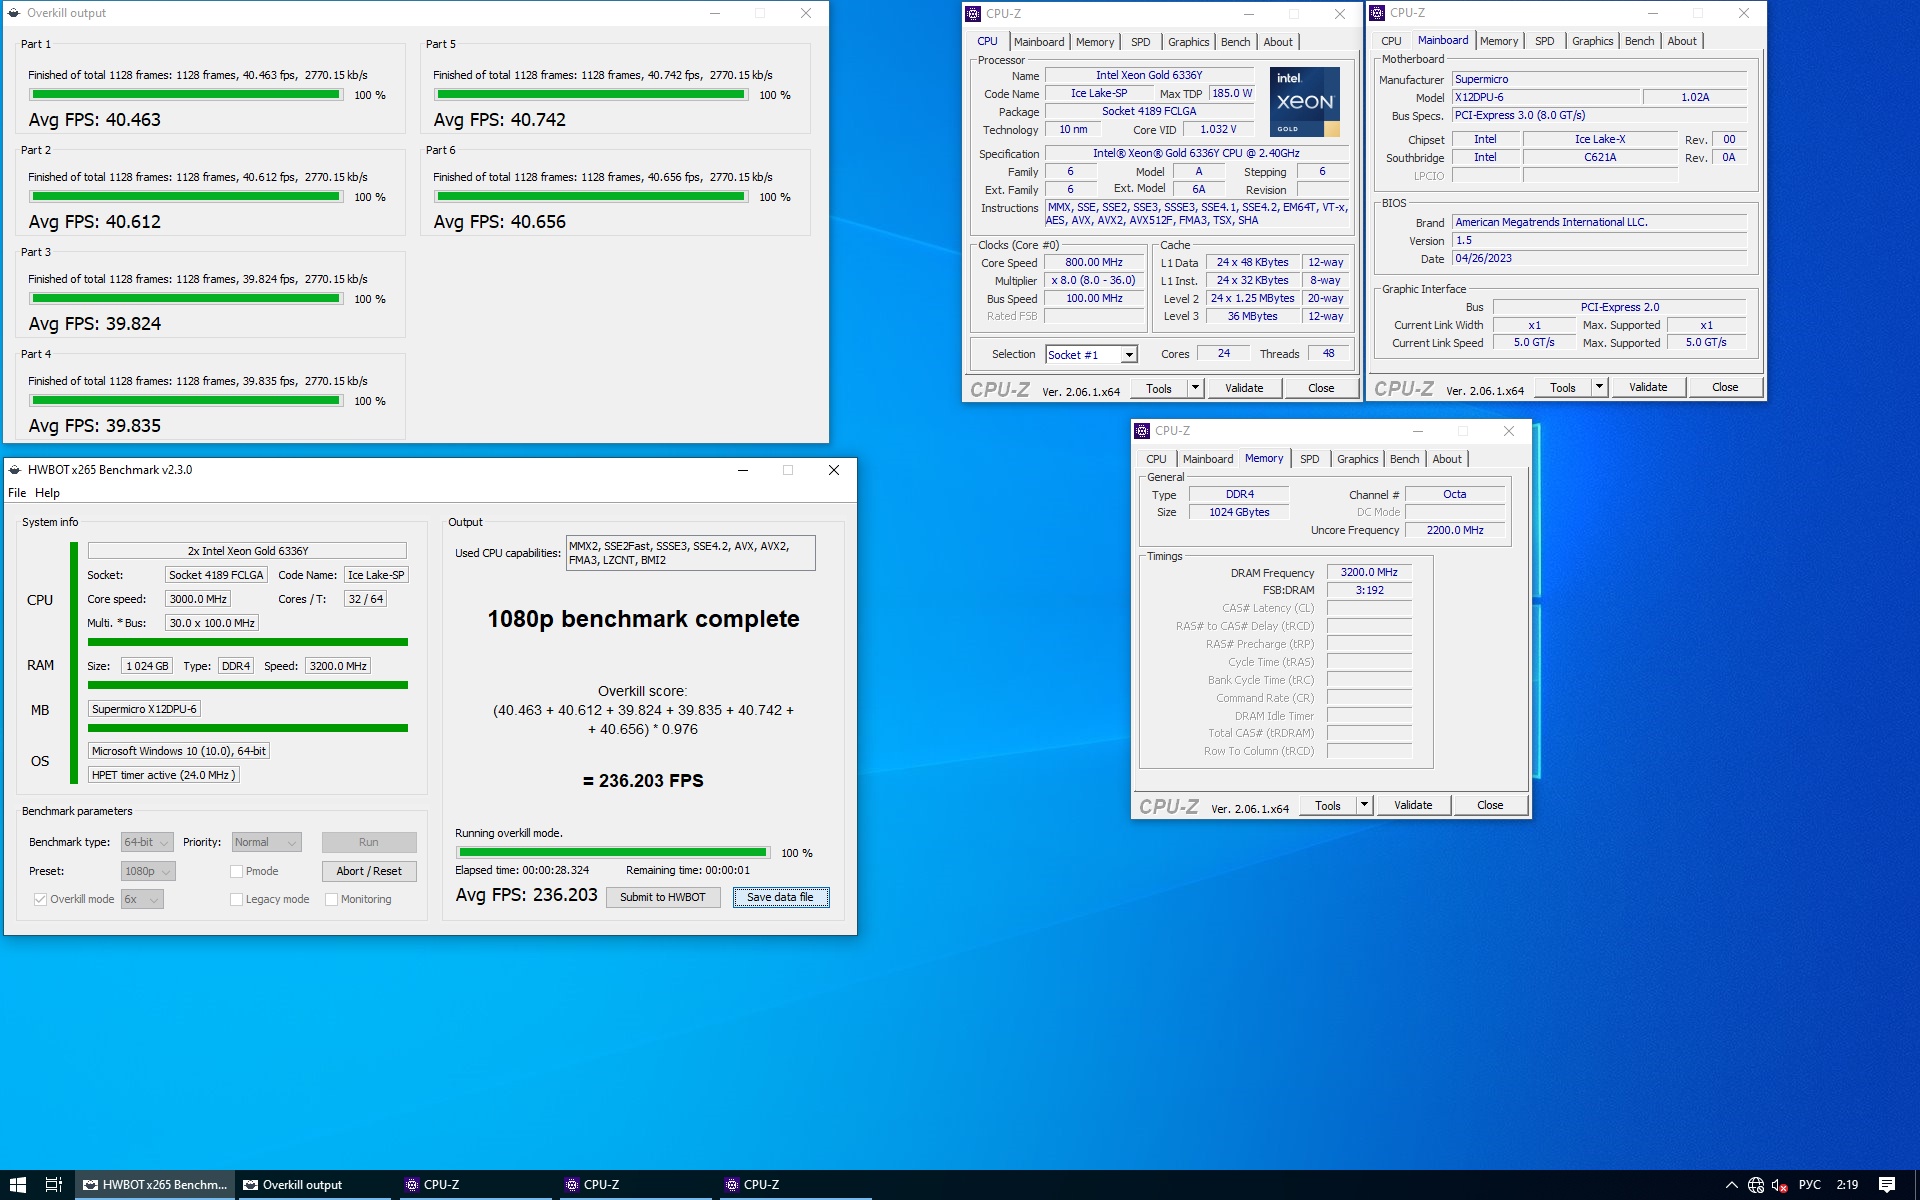The image size is (1920, 1200).
Task: Click the overkill mode progress bar in HWBOT
Action: [613, 853]
